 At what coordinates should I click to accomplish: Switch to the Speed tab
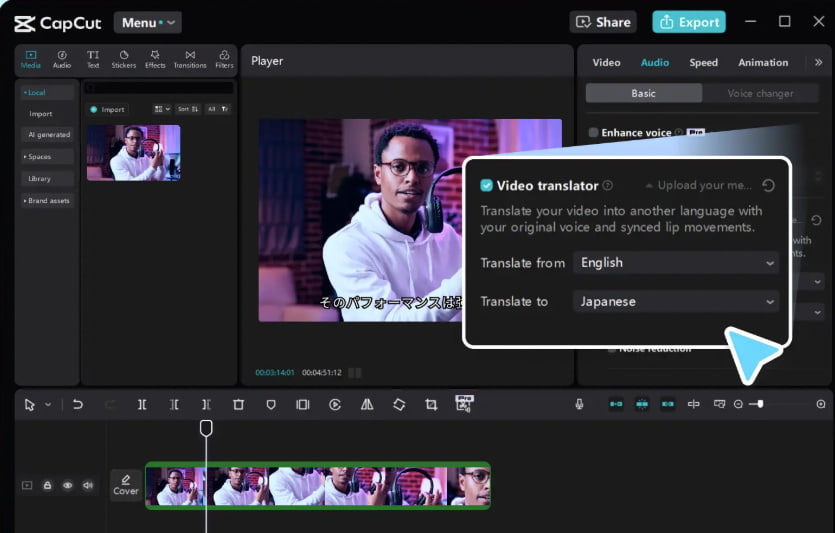703,62
